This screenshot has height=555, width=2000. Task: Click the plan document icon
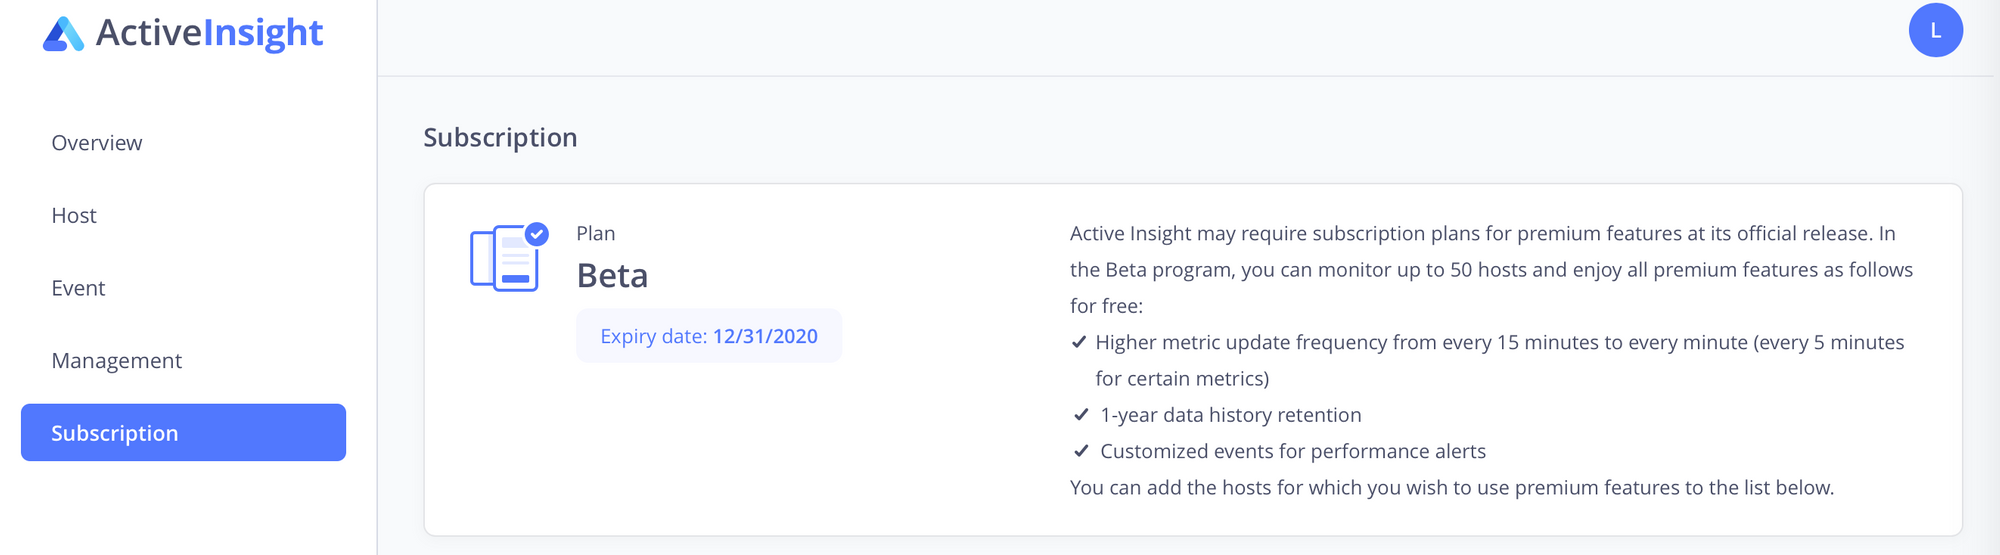(504, 261)
